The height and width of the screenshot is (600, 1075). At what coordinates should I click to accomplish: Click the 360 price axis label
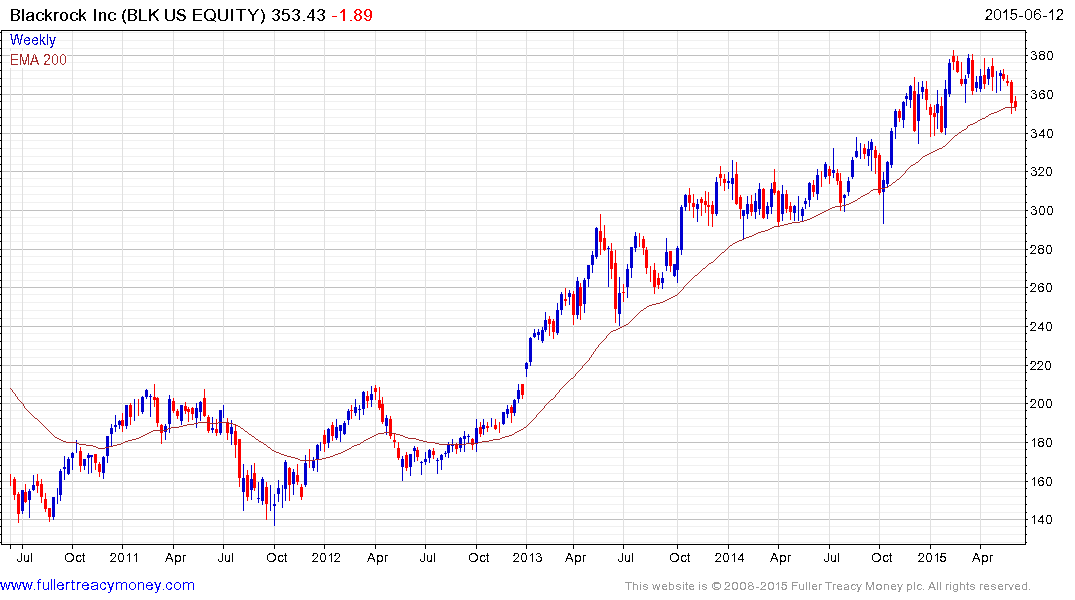pyautogui.click(x=1042, y=95)
